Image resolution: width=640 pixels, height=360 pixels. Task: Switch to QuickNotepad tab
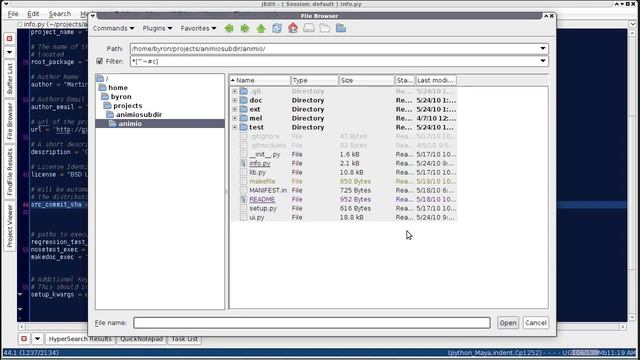[x=141, y=339]
